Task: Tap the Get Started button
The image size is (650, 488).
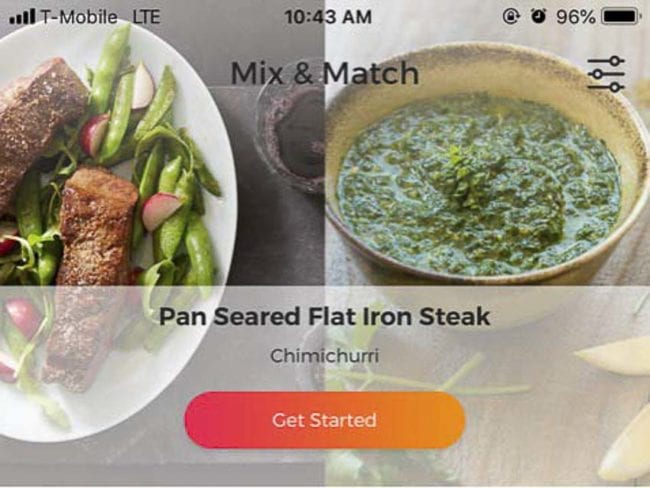Action: [x=325, y=420]
